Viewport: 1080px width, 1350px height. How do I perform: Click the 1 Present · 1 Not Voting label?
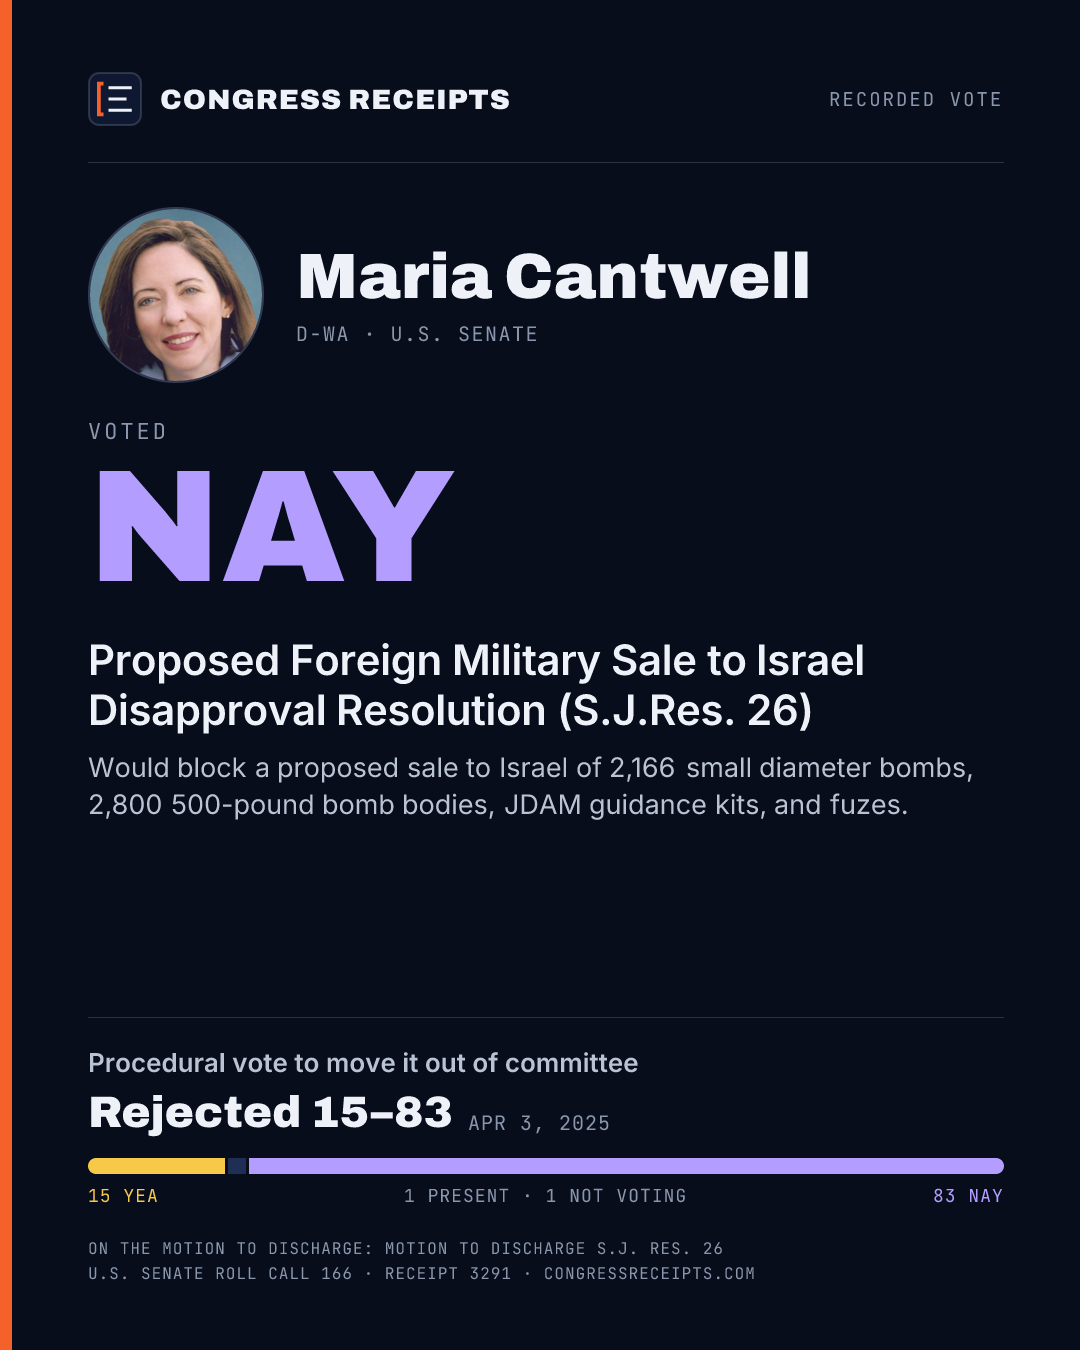(x=545, y=1196)
